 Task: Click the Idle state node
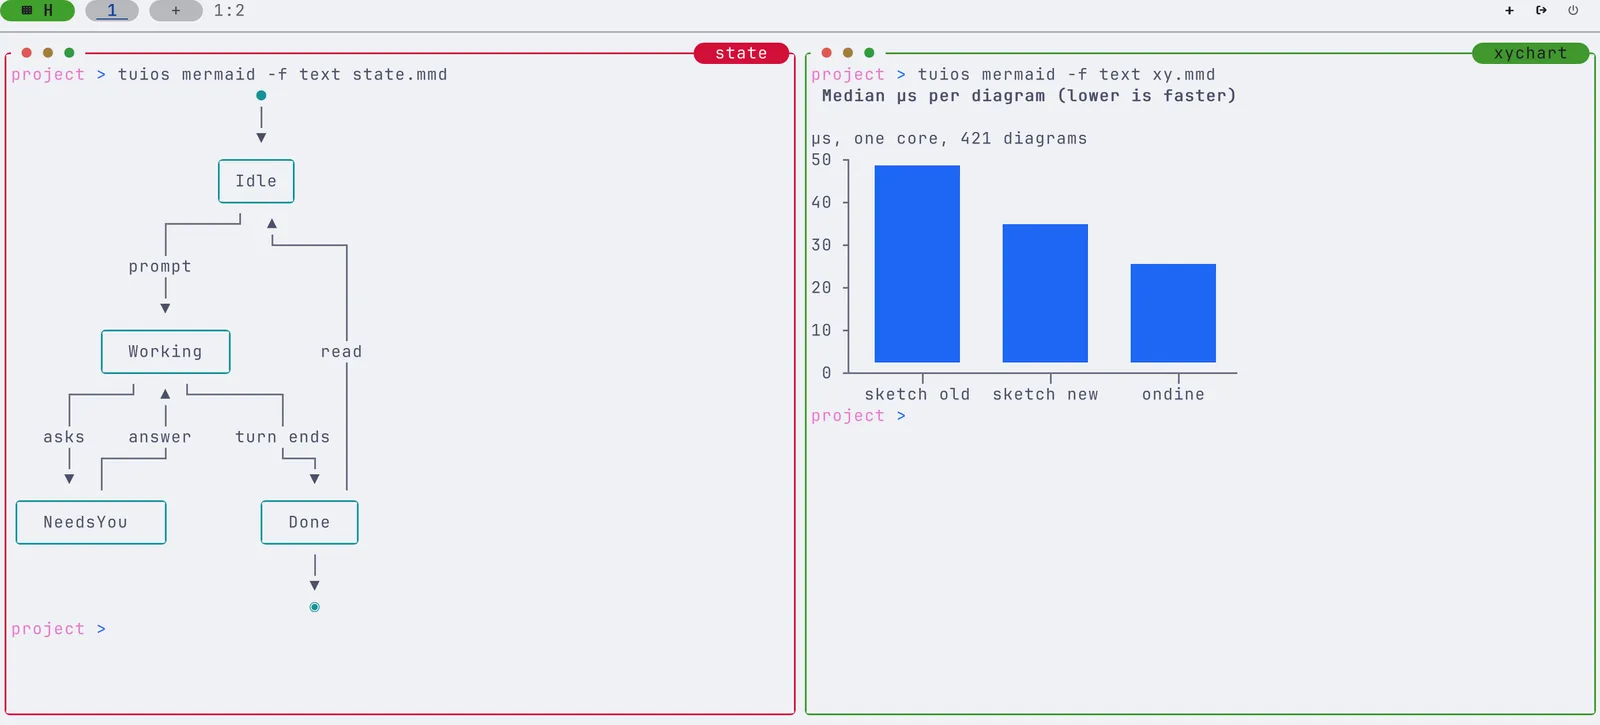point(256,181)
